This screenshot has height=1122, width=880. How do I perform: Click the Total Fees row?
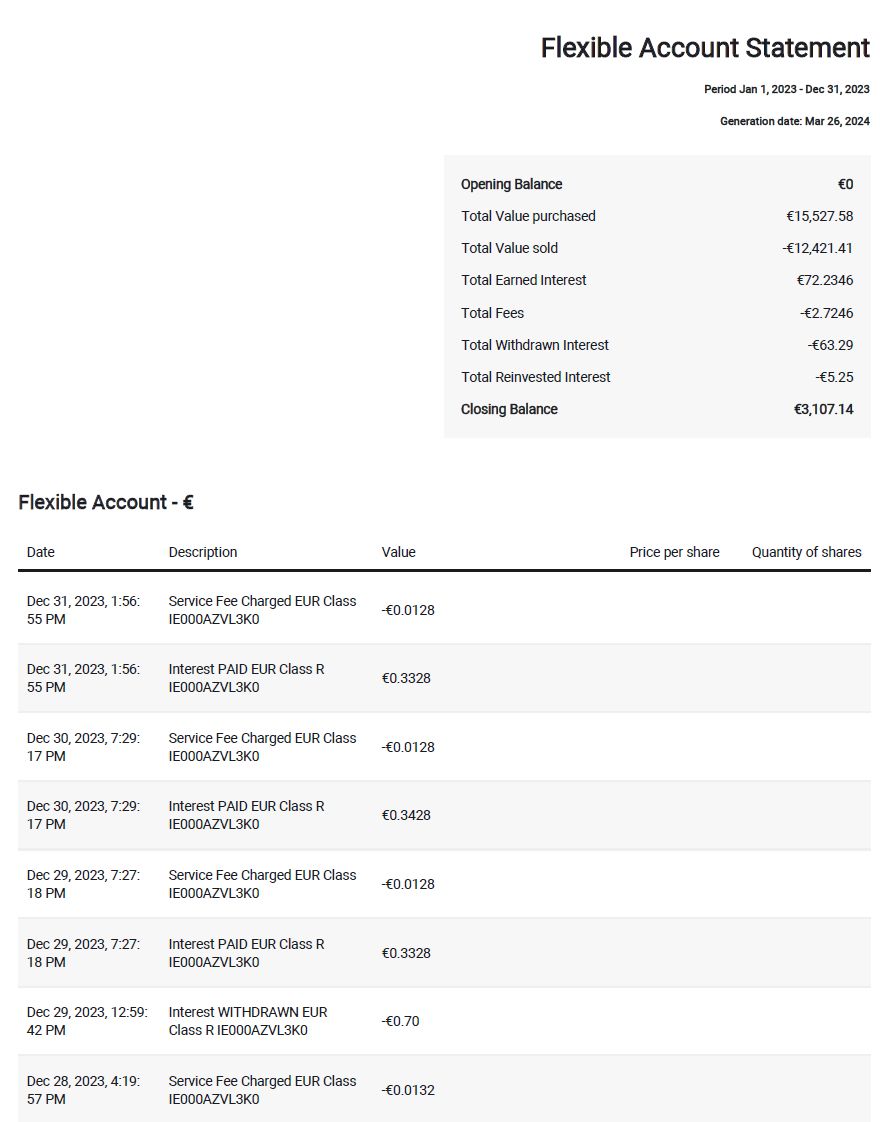pyautogui.click(x=657, y=313)
